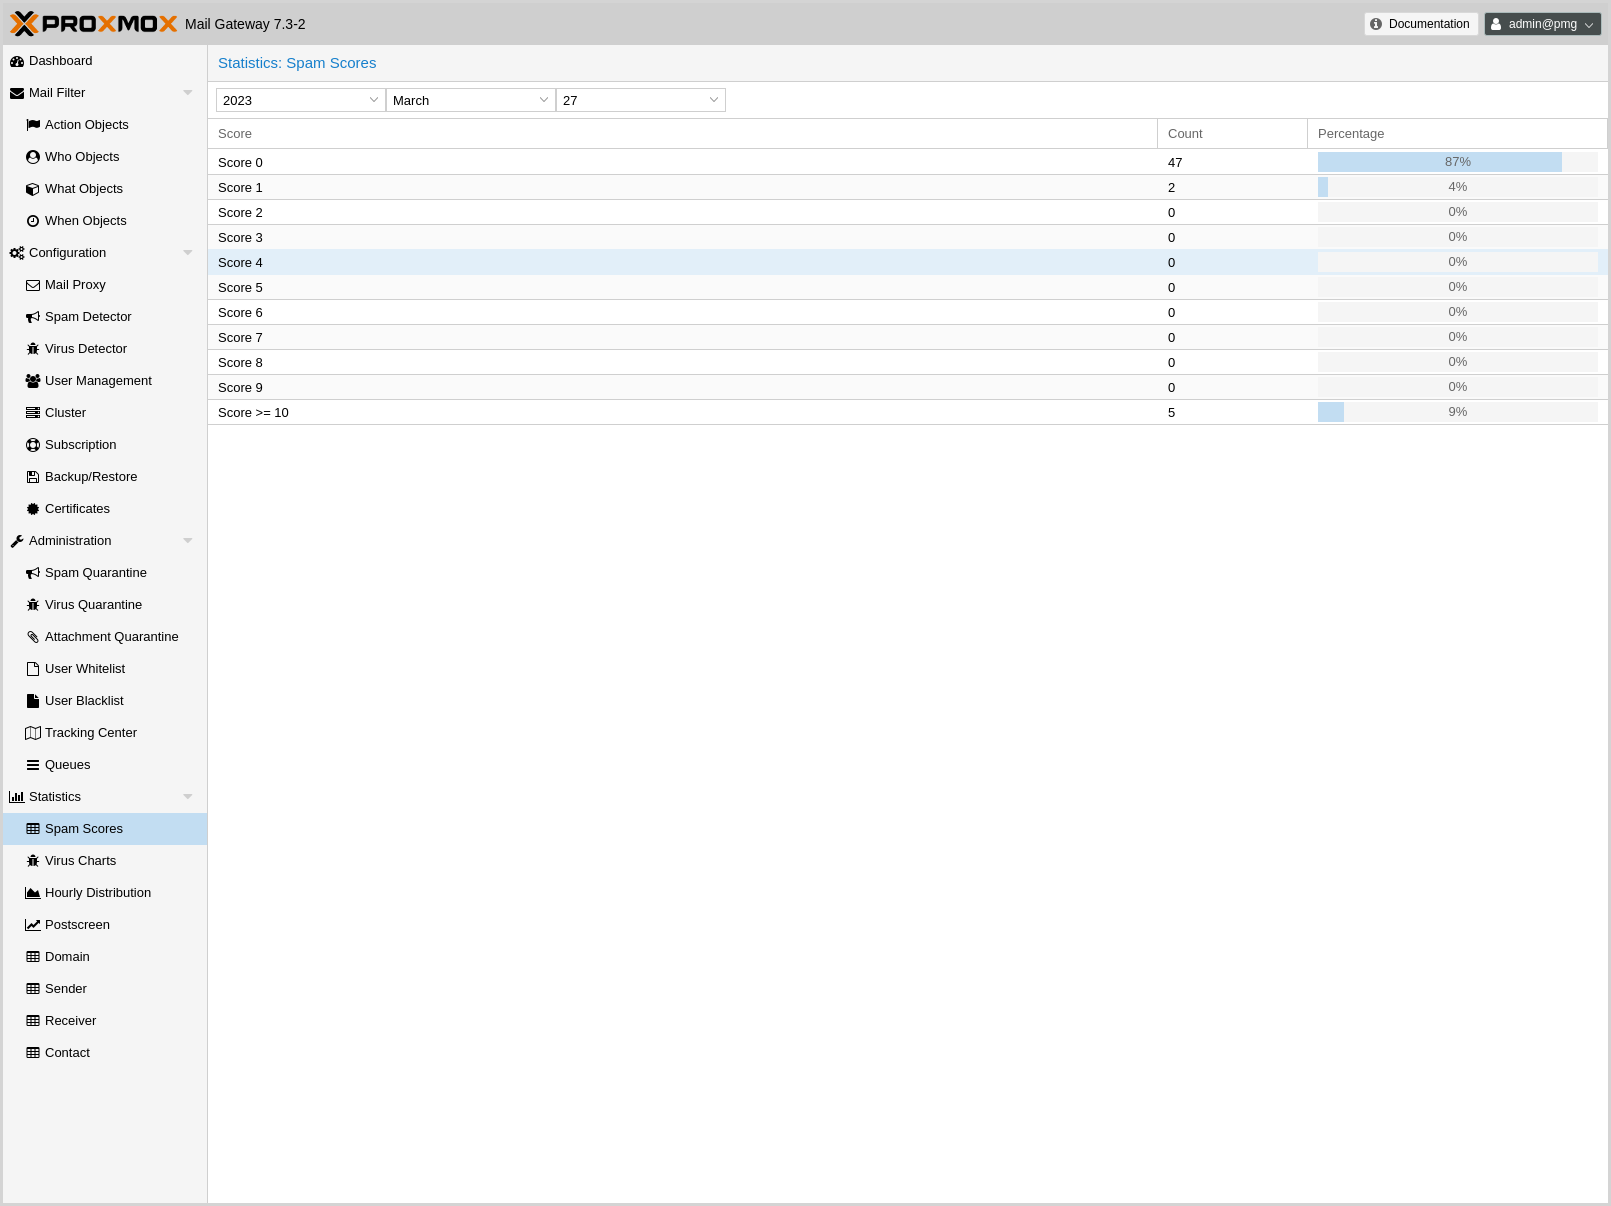The height and width of the screenshot is (1206, 1611).
Task: Click the Spam Detector megaphone icon
Action: (x=33, y=317)
